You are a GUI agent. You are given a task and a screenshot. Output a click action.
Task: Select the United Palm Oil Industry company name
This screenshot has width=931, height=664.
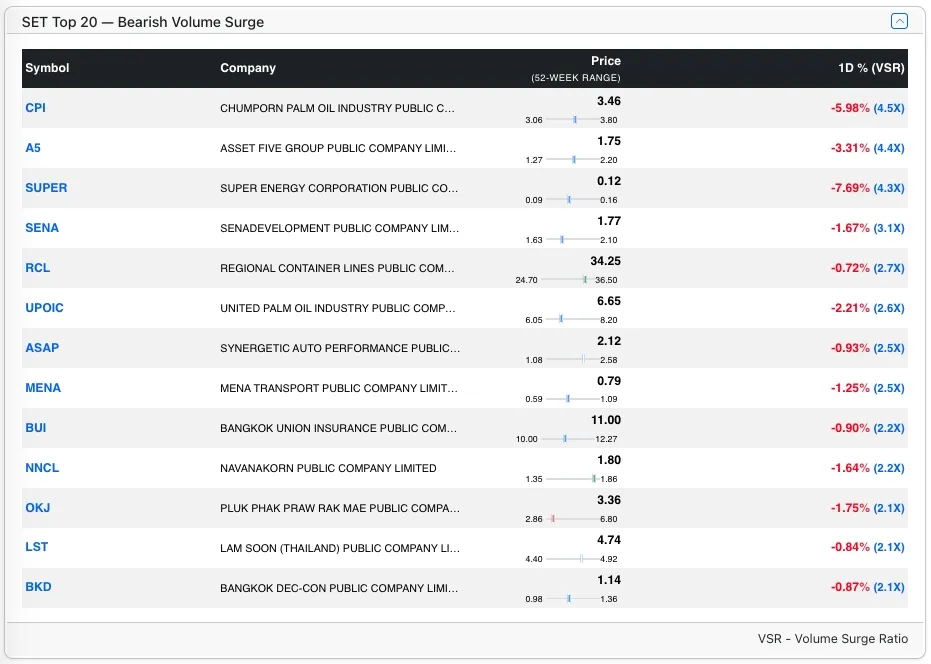pos(338,308)
